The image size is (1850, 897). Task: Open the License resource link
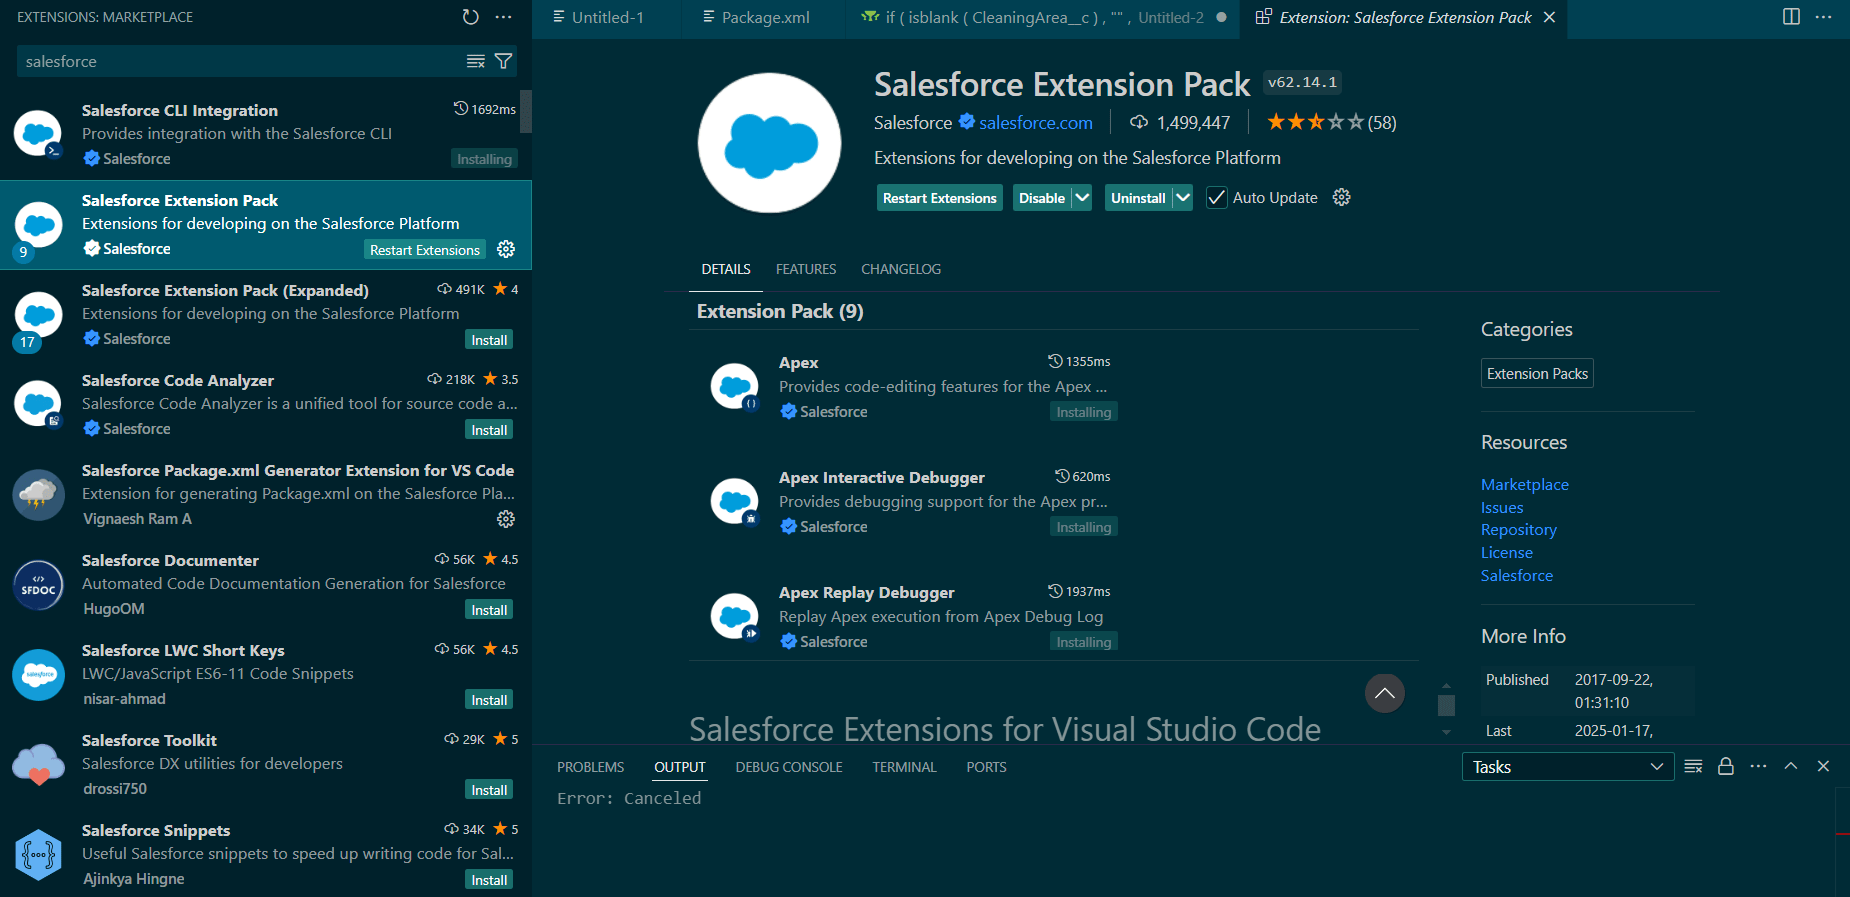pos(1506,553)
